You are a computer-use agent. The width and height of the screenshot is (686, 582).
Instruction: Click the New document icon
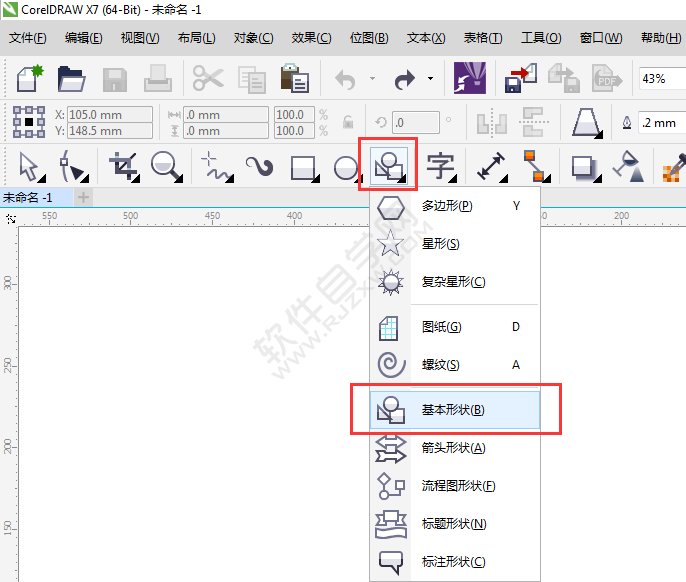(30, 78)
